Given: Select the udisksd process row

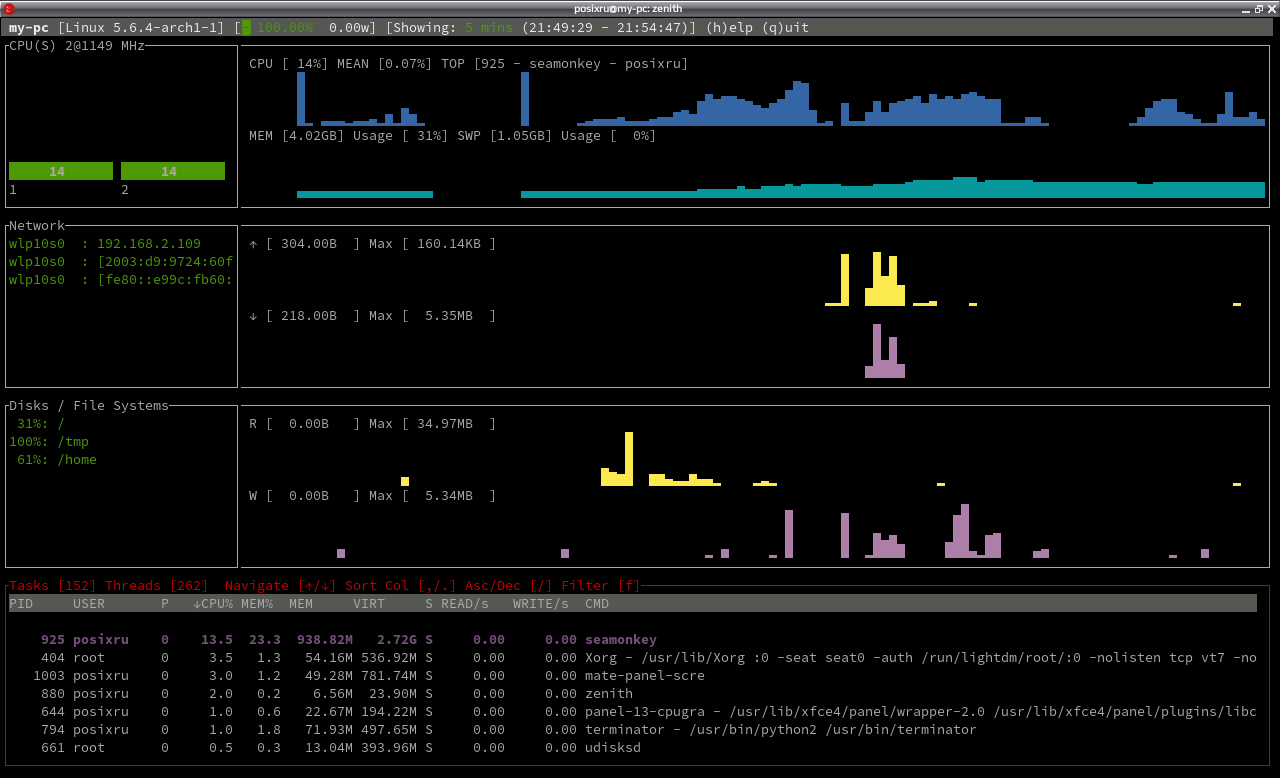Looking at the screenshot, I should point(633,748).
